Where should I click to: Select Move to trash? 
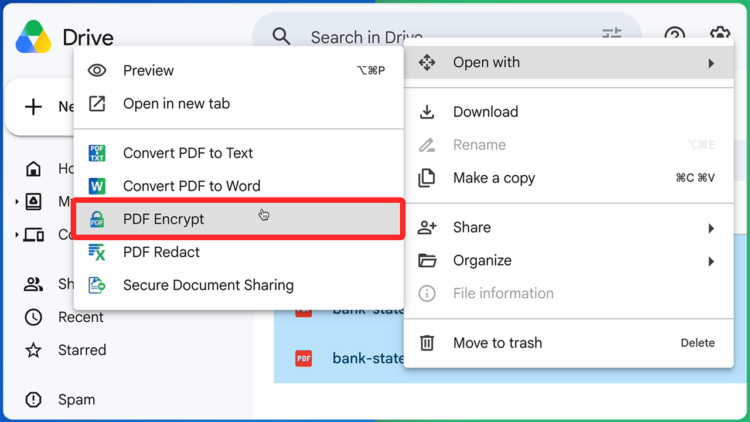click(x=569, y=343)
